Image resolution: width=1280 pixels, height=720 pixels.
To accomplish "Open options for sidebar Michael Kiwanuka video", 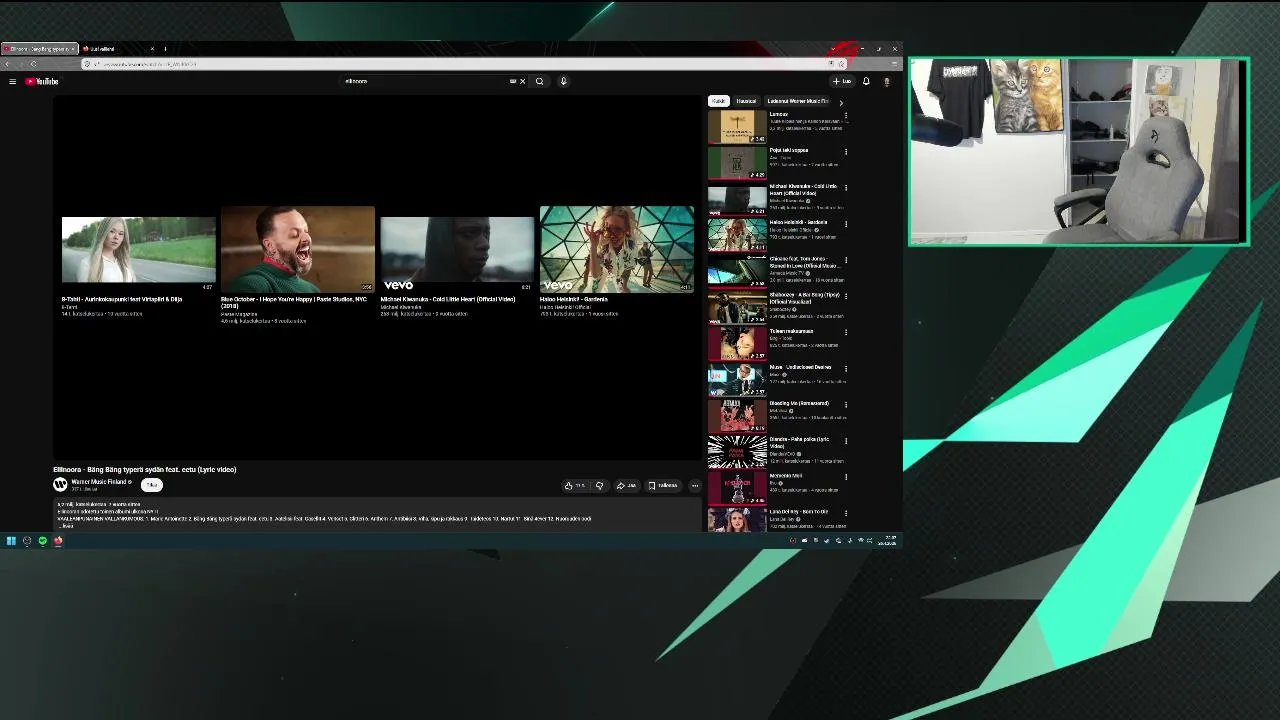I will 846,188.
